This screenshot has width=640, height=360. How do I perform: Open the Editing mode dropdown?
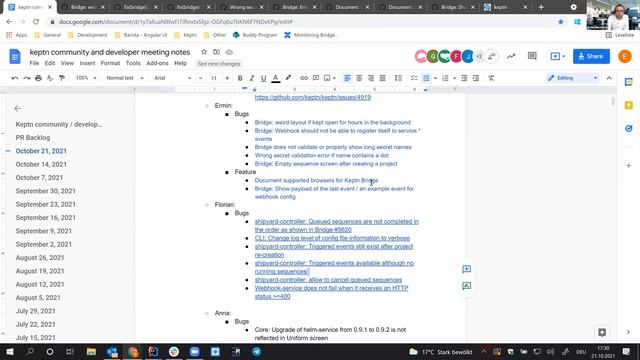point(572,78)
